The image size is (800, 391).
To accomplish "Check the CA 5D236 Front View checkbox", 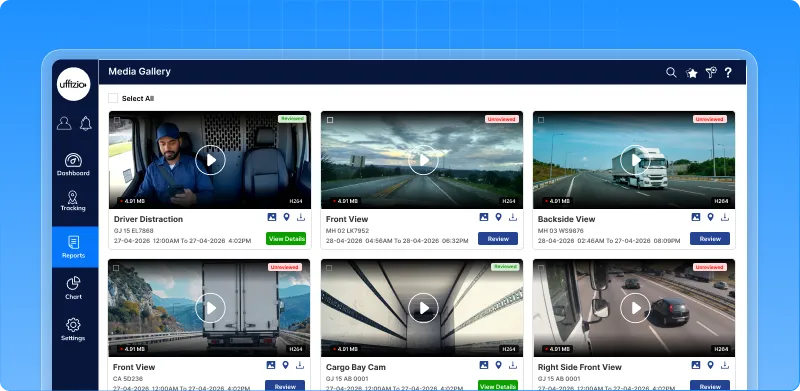I will tap(116, 268).
